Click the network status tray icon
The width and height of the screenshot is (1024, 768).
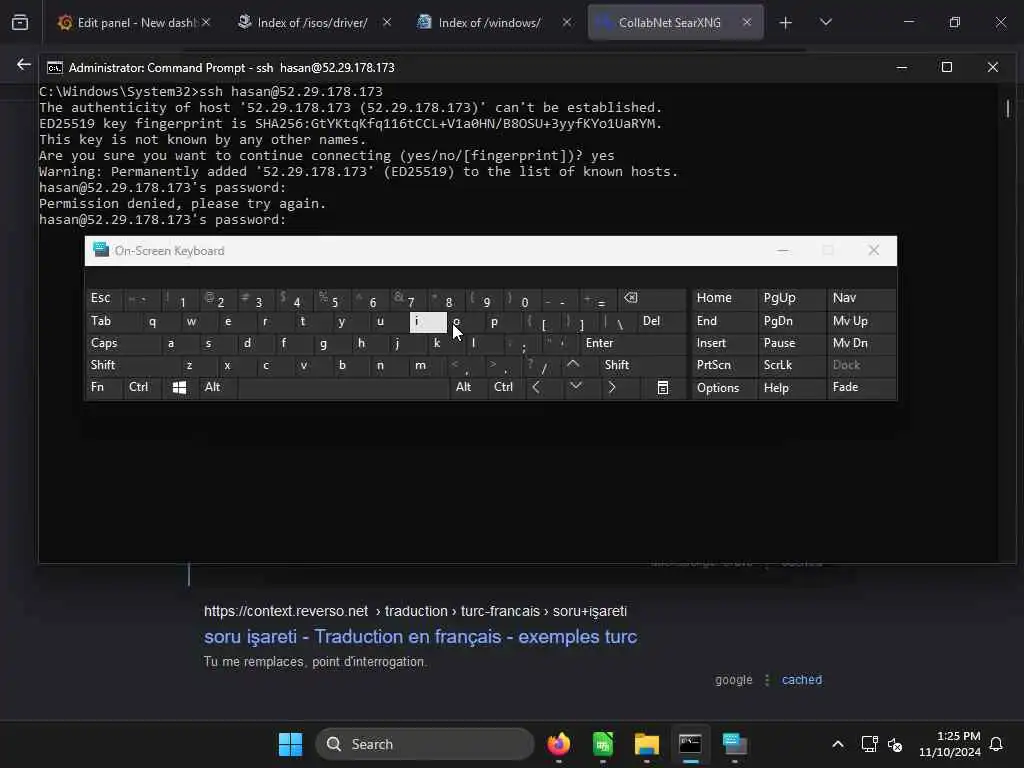869,744
